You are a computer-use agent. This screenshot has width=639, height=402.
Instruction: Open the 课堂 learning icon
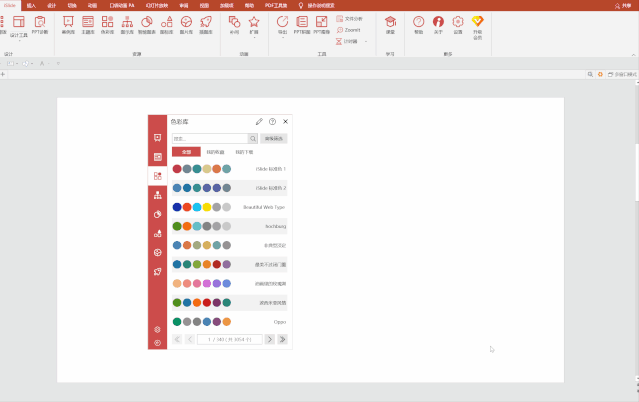pos(390,25)
